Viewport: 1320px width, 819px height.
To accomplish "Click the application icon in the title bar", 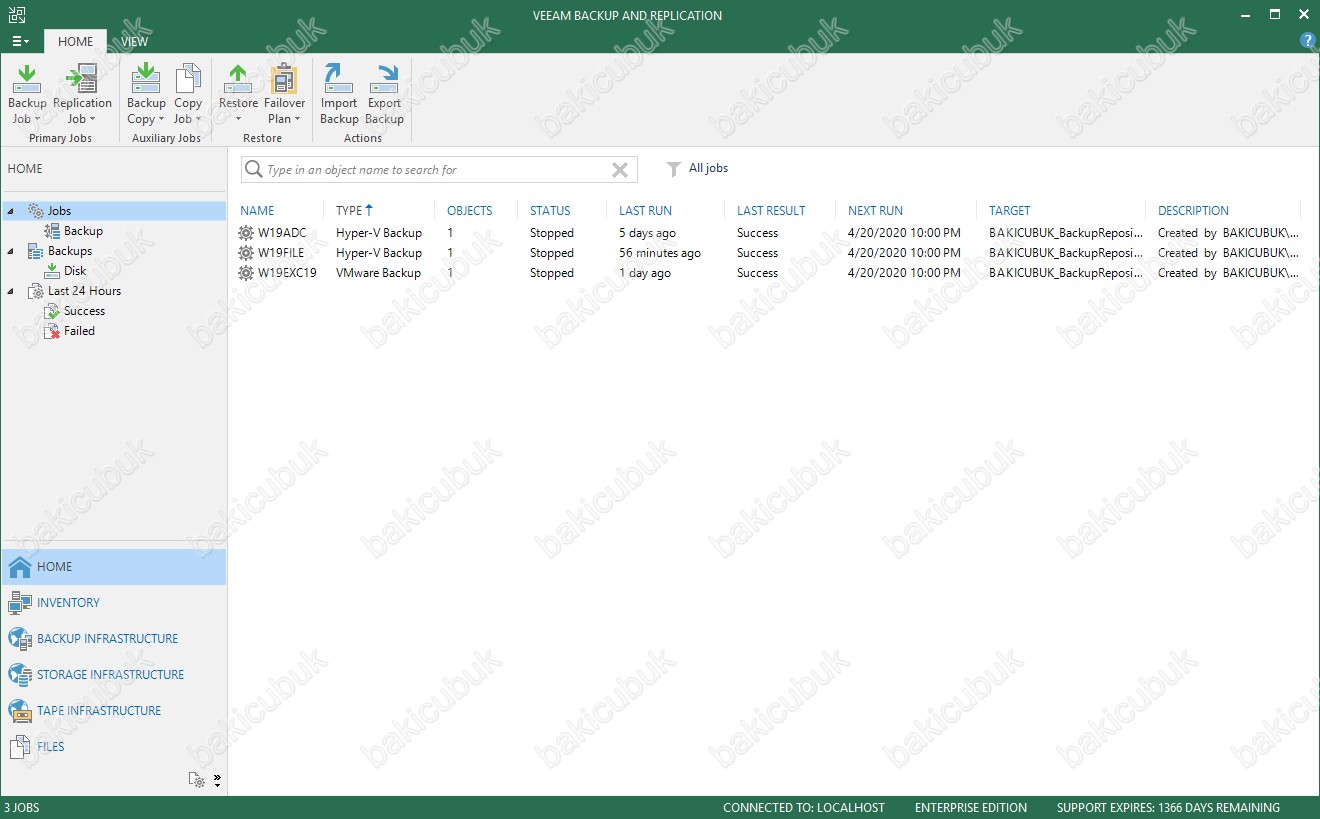I will tap(17, 14).
